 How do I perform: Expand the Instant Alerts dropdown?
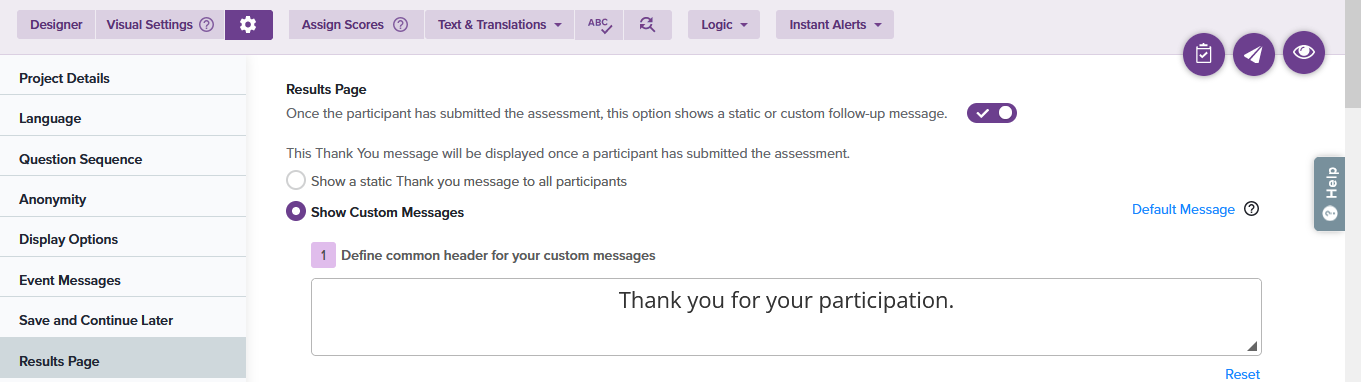[x=835, y=25]
